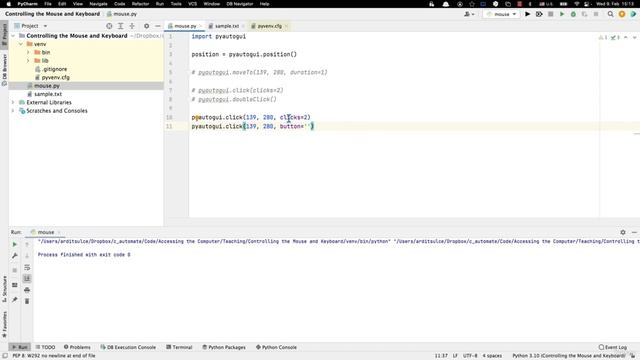The width and height of the screenshot is (640, 360).
Task: Clear Run console output with trash icon
Action: click(x=27, y=301)
